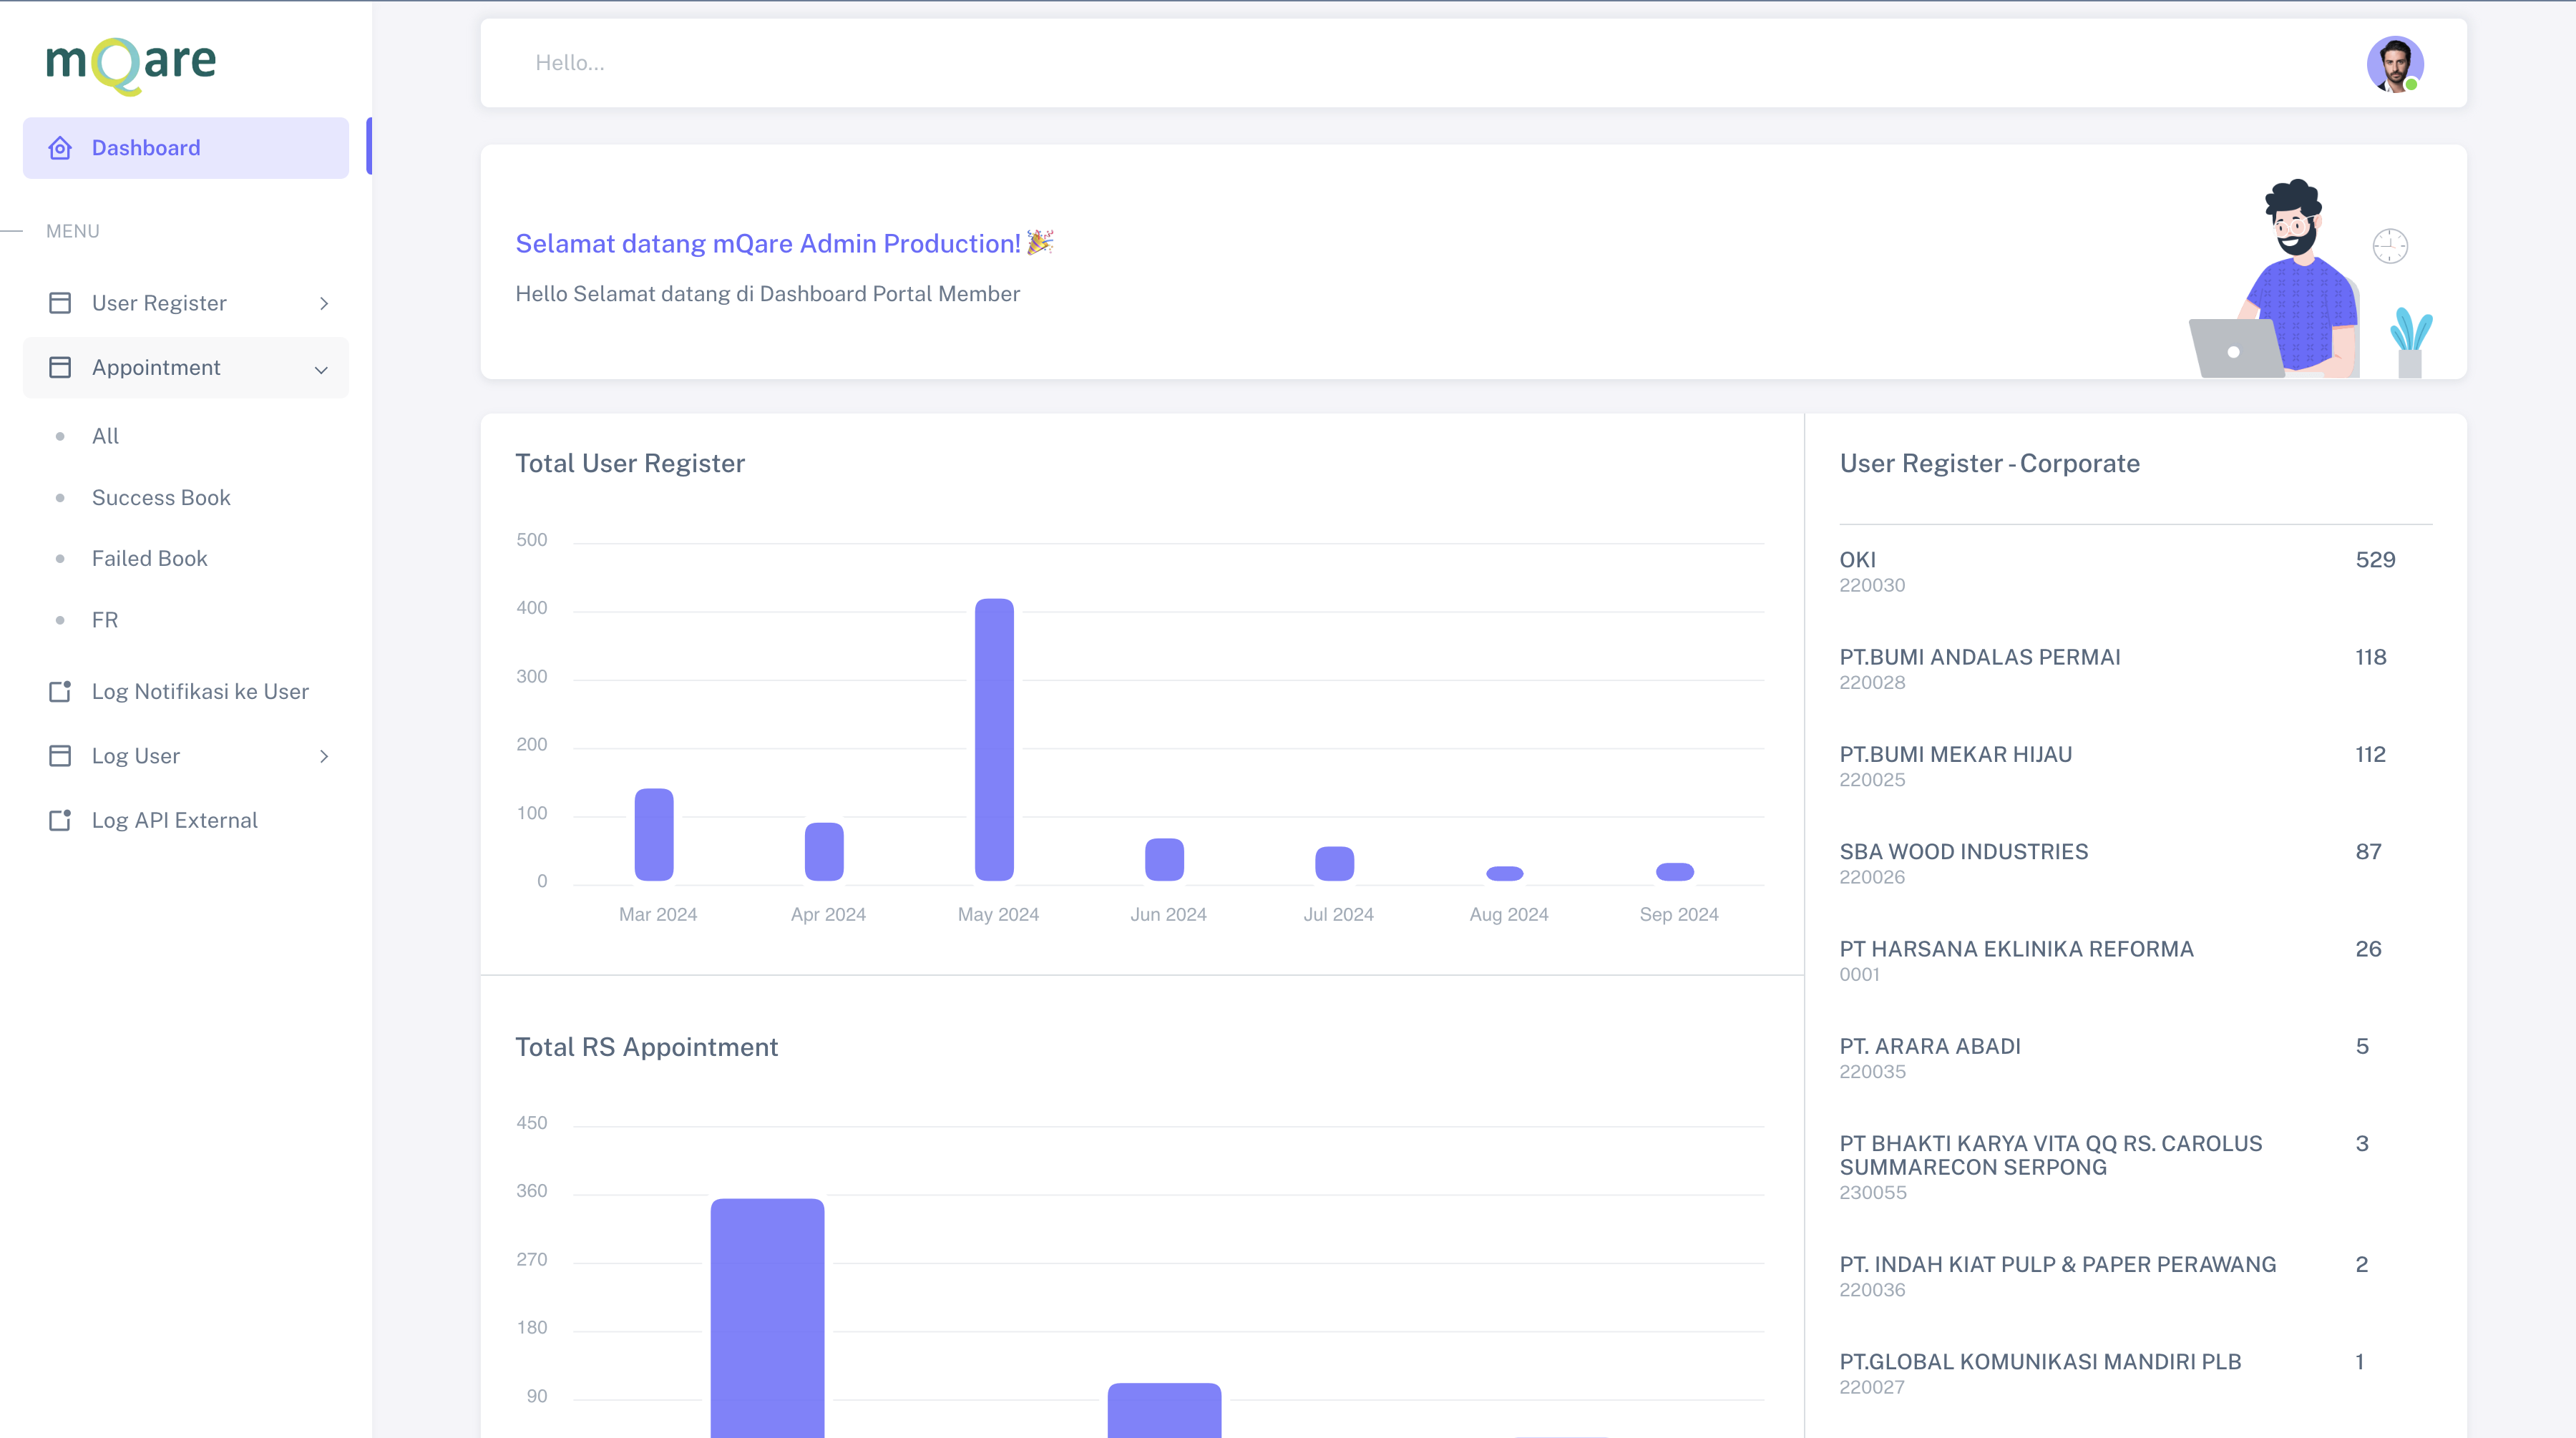Expand the Log User chevron

(x=324, y=756)
